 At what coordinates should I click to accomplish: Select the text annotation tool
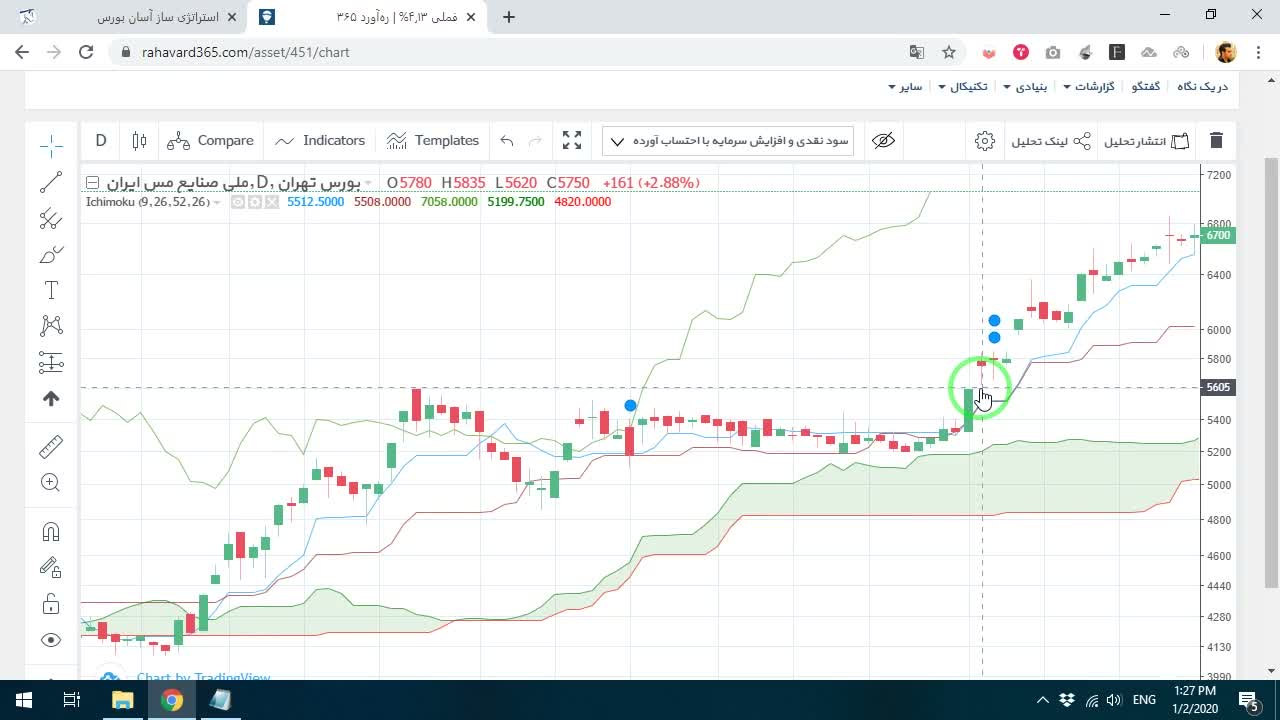click(x=51, y=290)
